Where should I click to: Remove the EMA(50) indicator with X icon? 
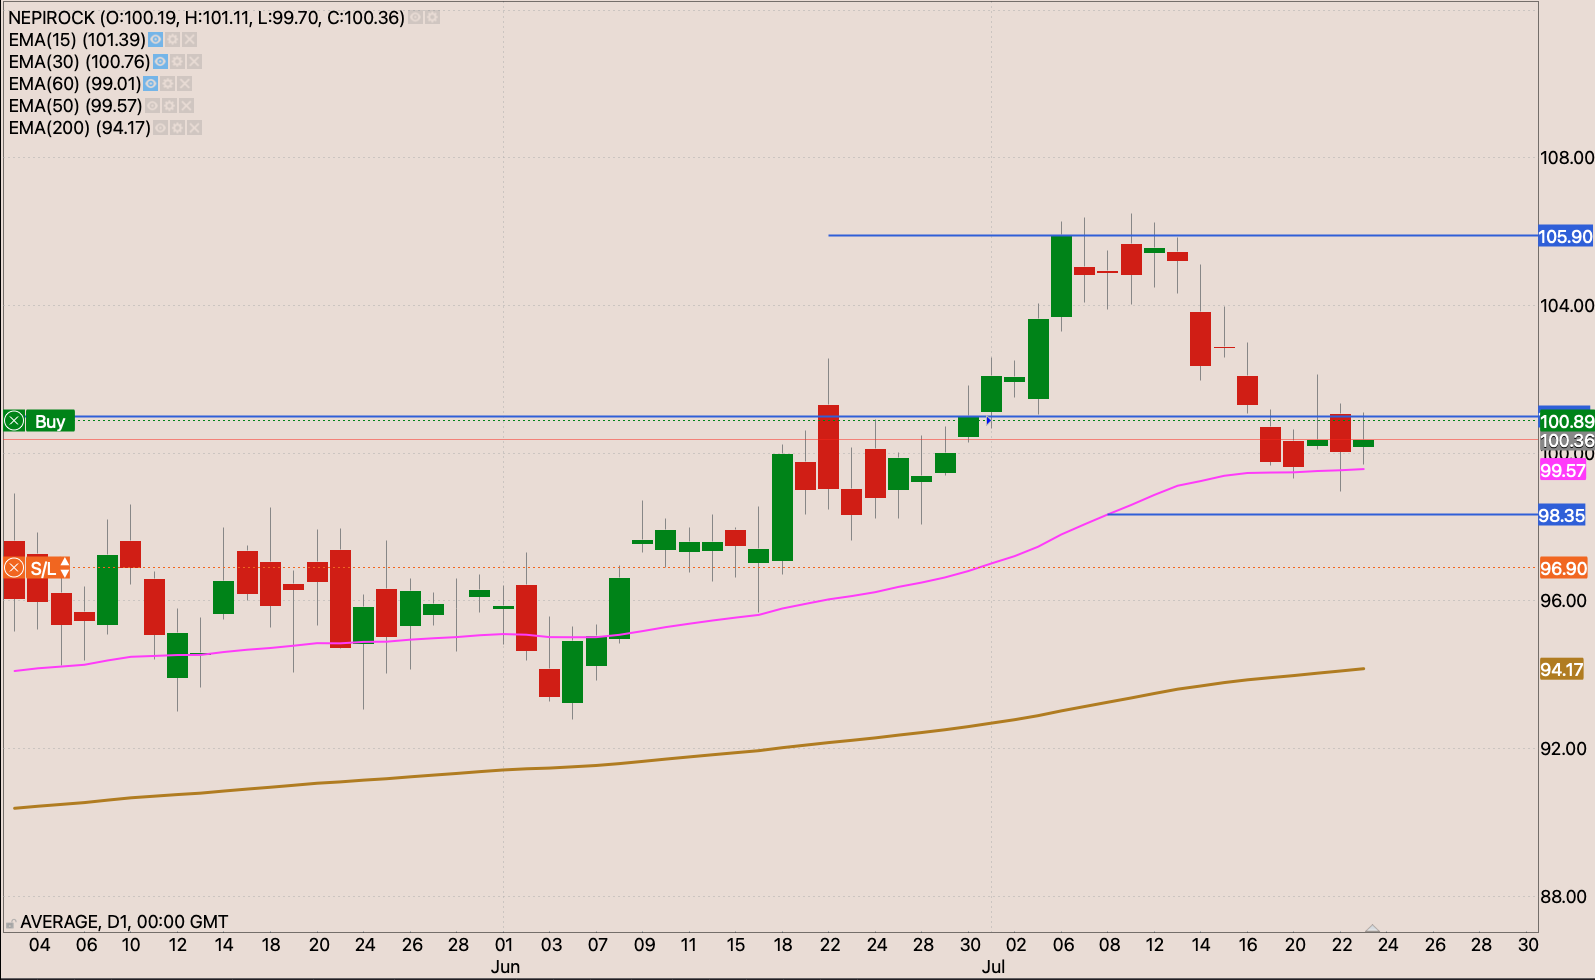(186, 106)
